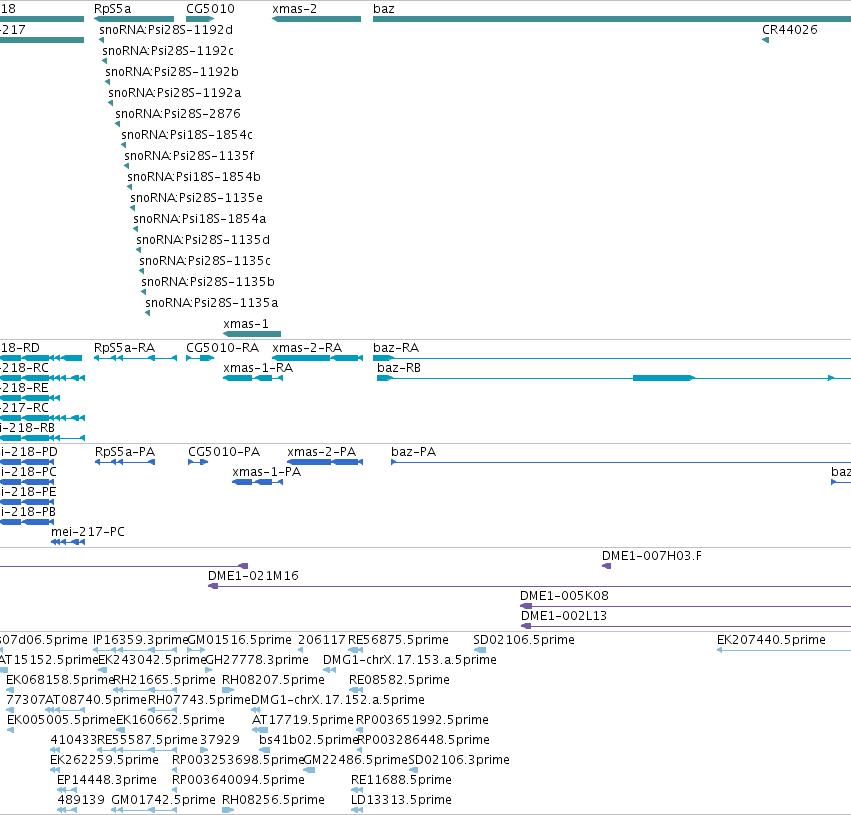The width and height of the screenshot is (851, 815).
Task: Click the DMG1-chrX.17.153.a.5prime label
Action: (410, 660)
